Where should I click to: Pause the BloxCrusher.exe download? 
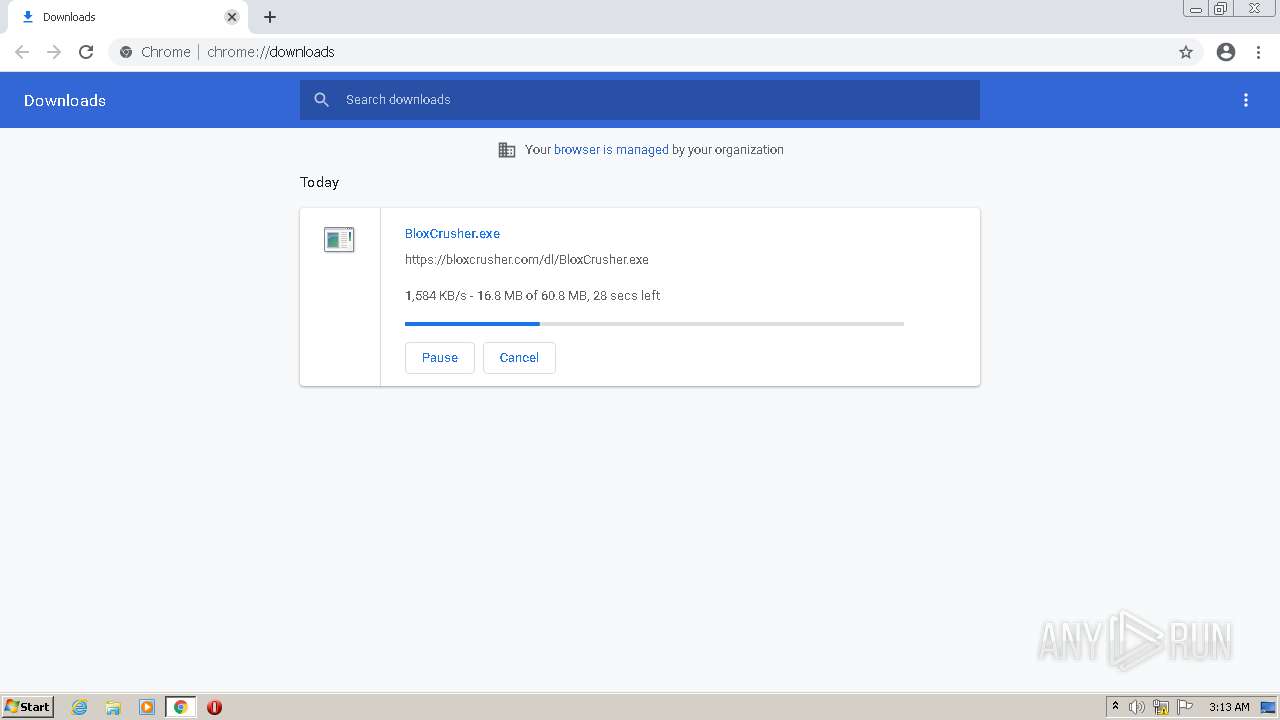coord(440,358)
